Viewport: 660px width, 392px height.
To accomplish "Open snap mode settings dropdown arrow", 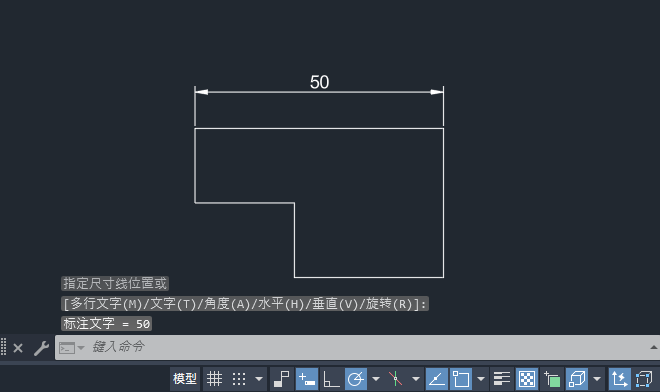I will click(x=259, y=379).
